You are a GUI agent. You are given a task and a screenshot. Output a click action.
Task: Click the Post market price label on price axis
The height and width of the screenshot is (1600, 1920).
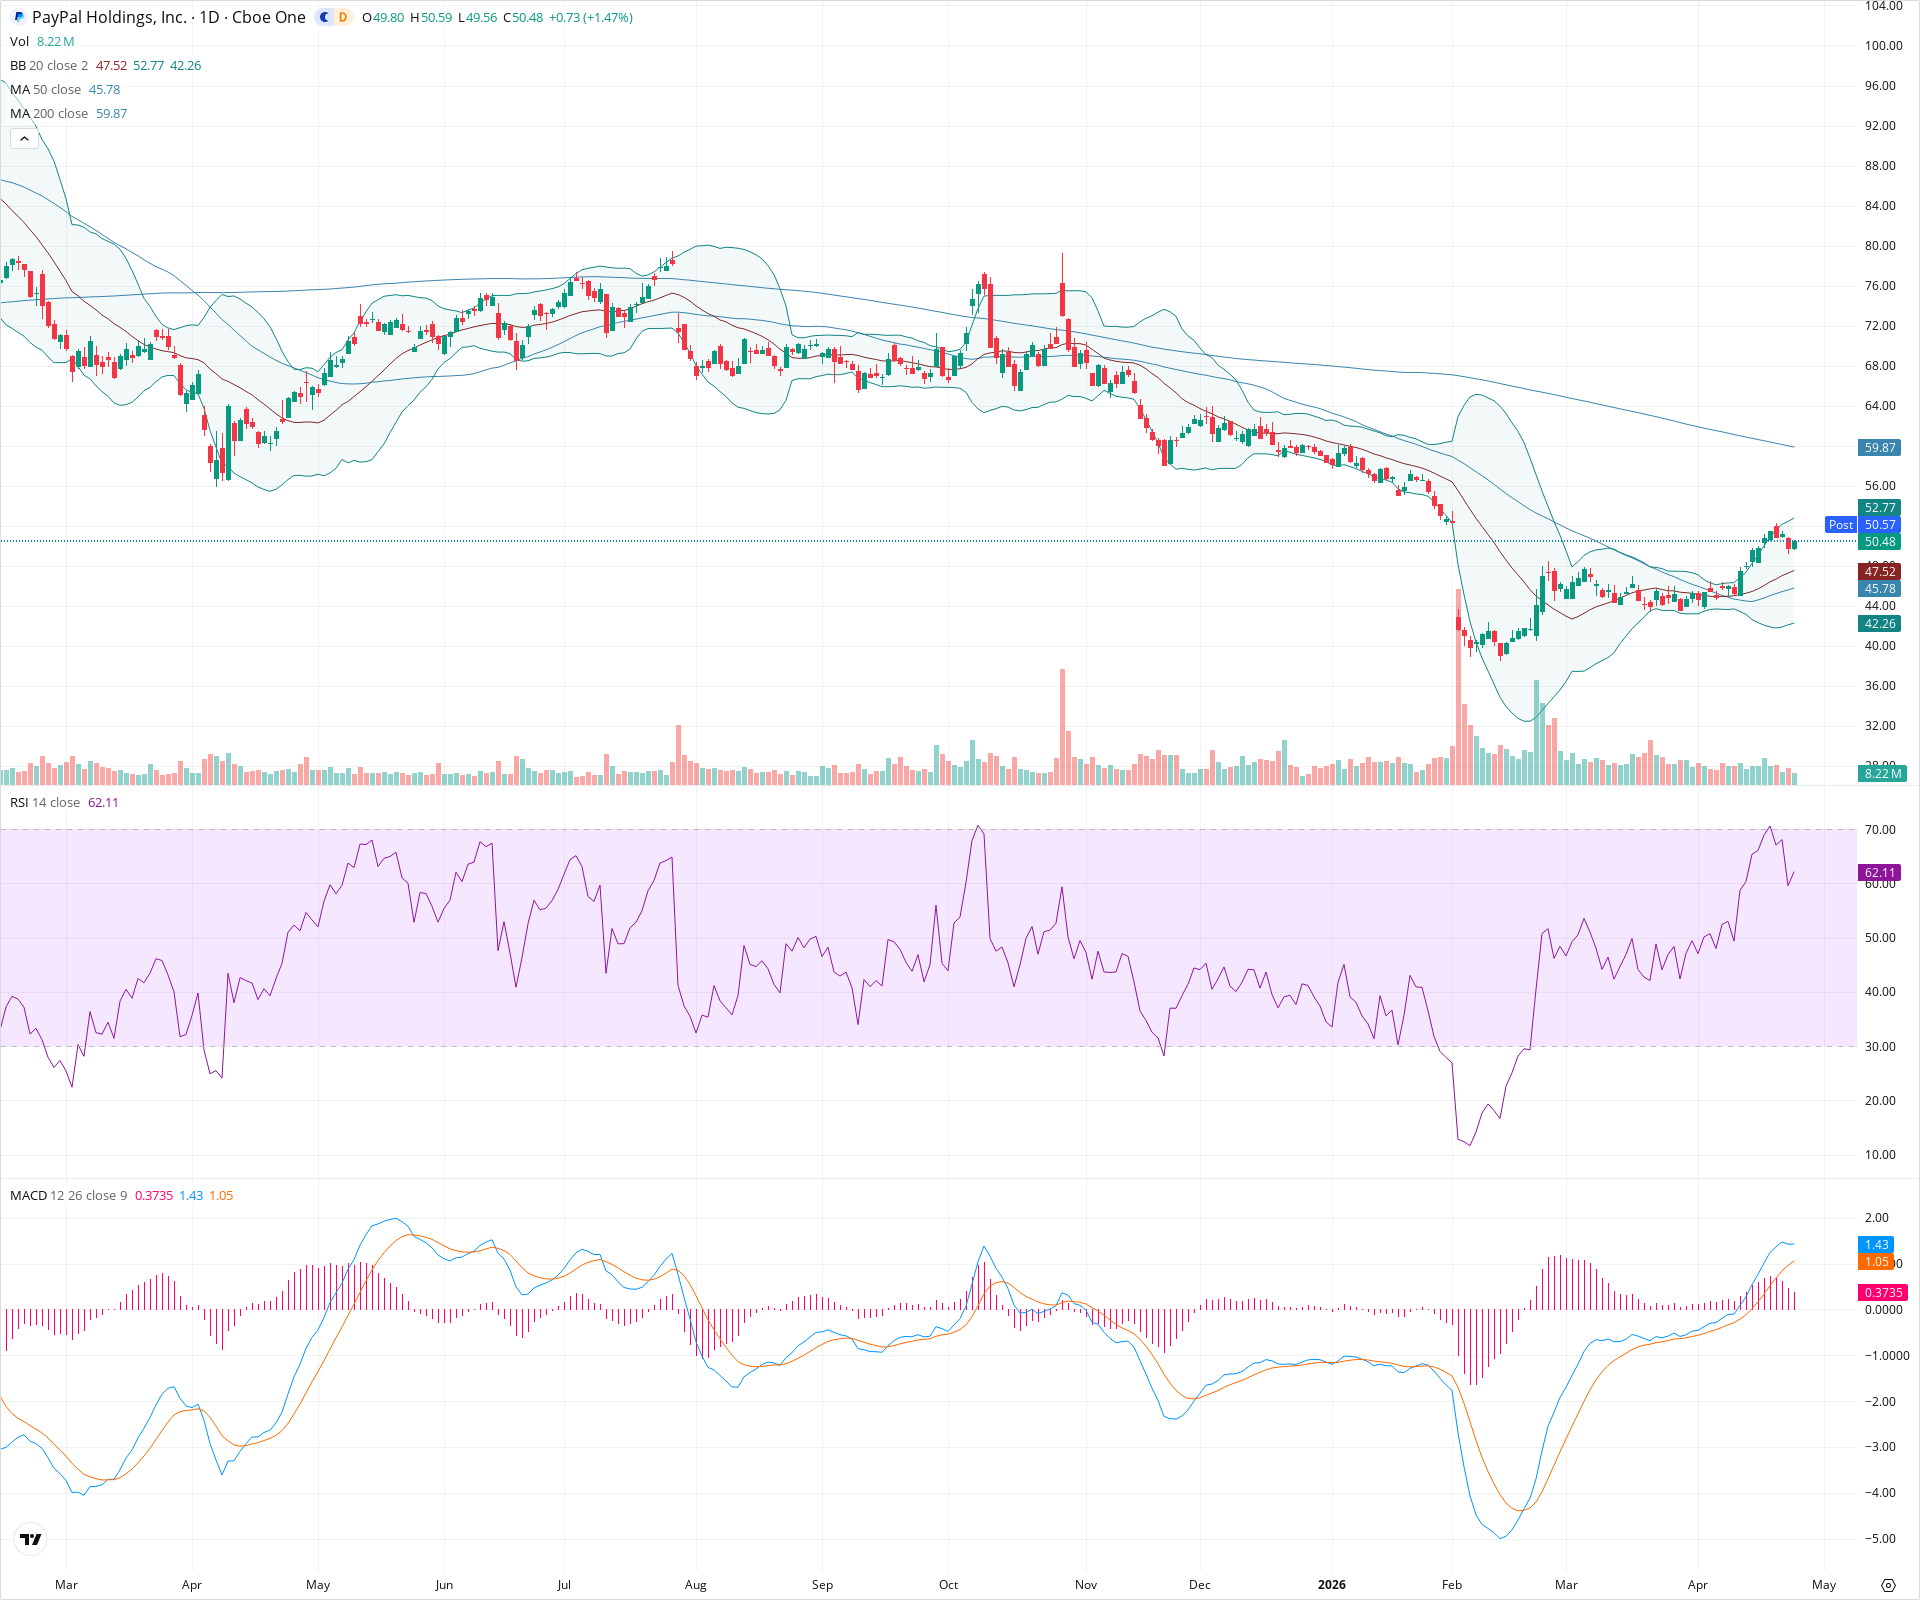click(1840, 524)
